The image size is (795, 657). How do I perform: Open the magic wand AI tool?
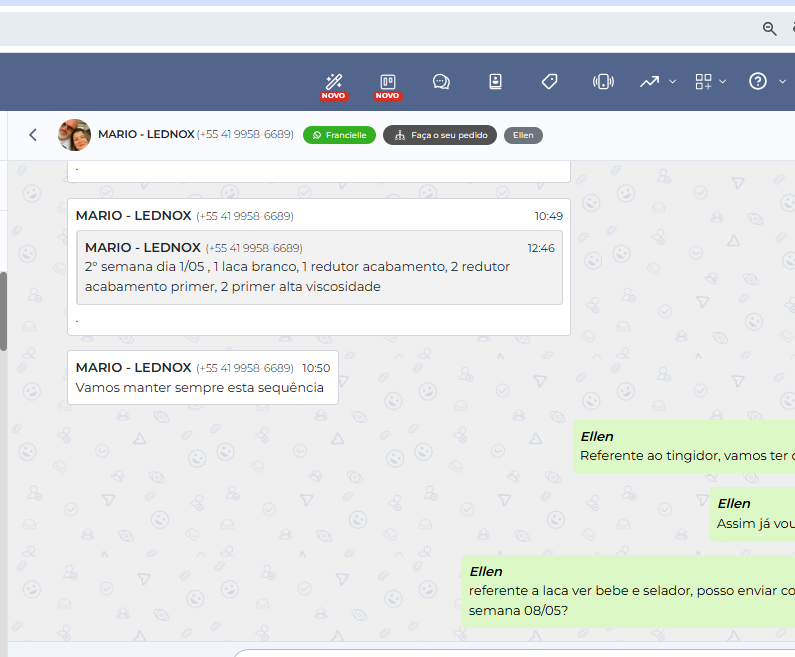334,82
